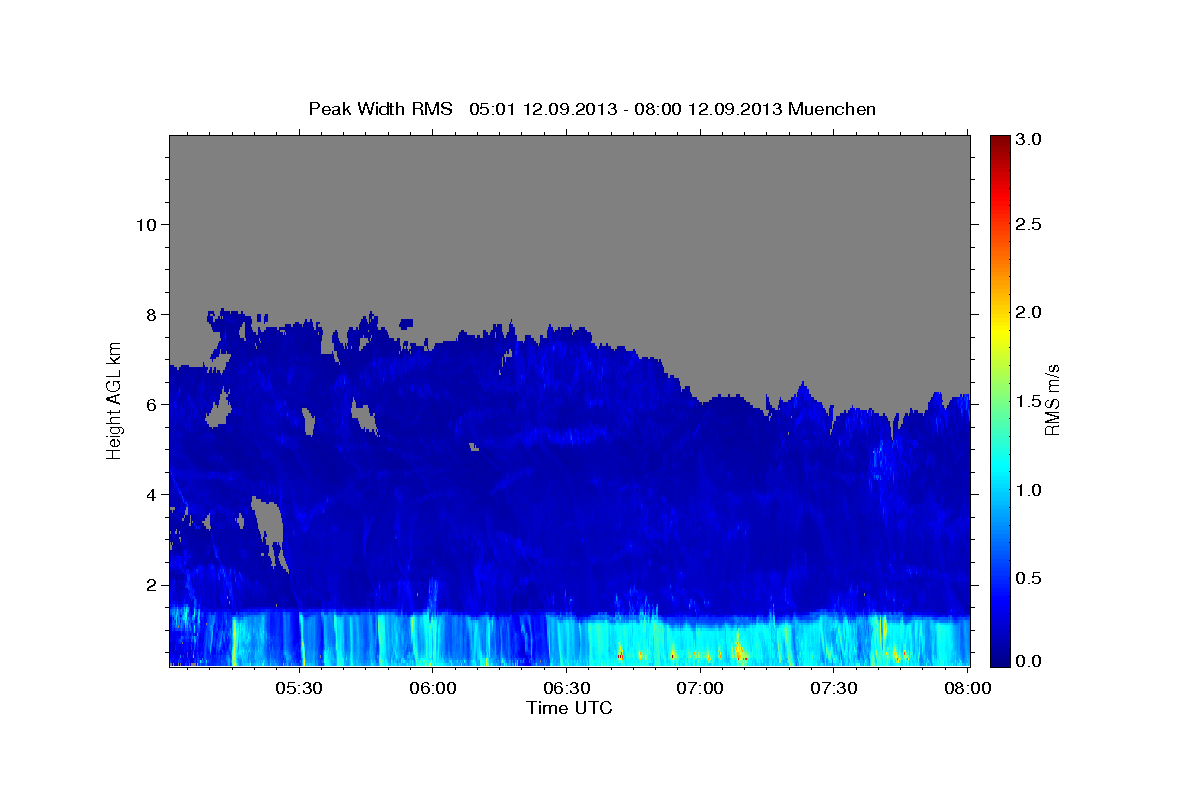Click the 'RMS m/s' colorbar label

coord(1051,400)
